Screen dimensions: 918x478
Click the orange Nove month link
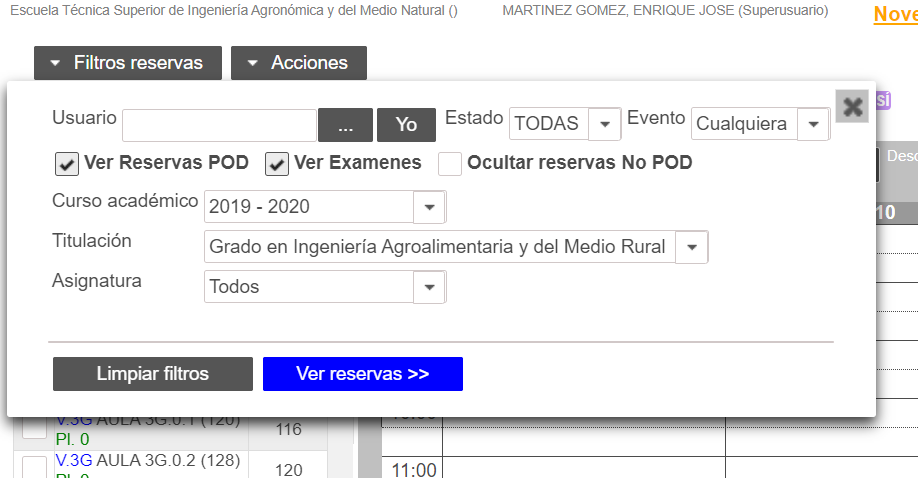pos(896,14)
